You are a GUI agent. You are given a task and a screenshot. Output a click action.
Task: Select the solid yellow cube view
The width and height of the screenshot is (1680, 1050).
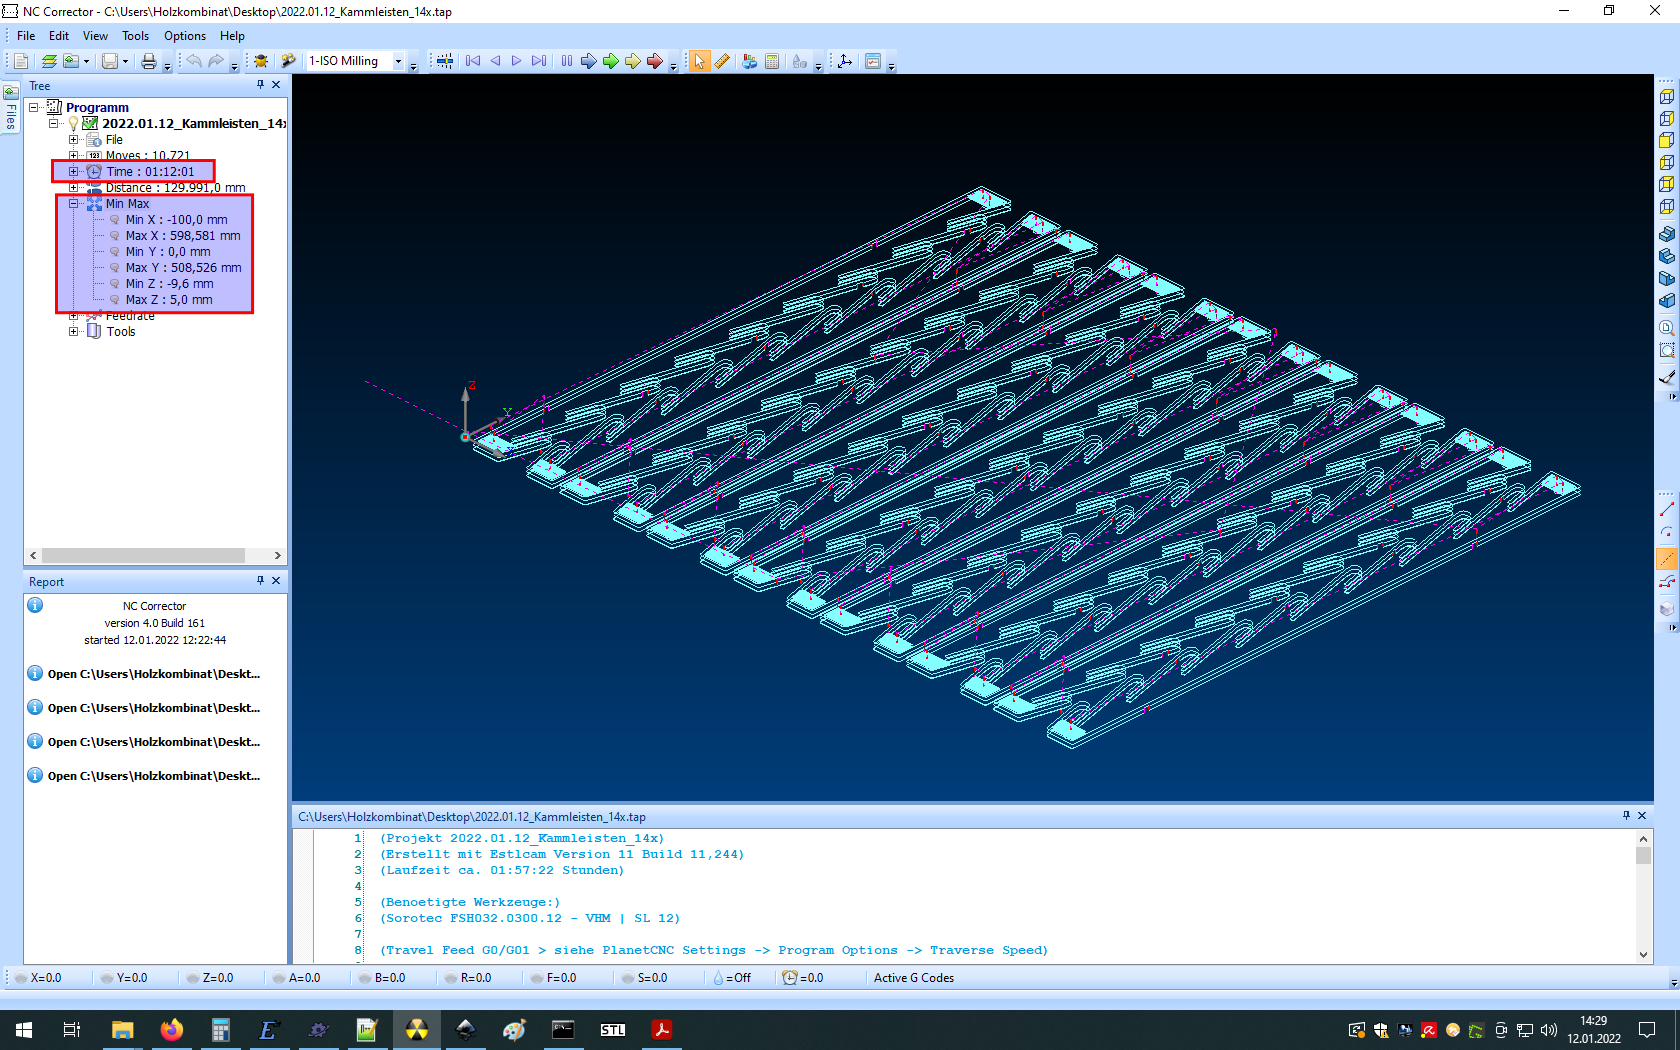tap(1667, 140)
